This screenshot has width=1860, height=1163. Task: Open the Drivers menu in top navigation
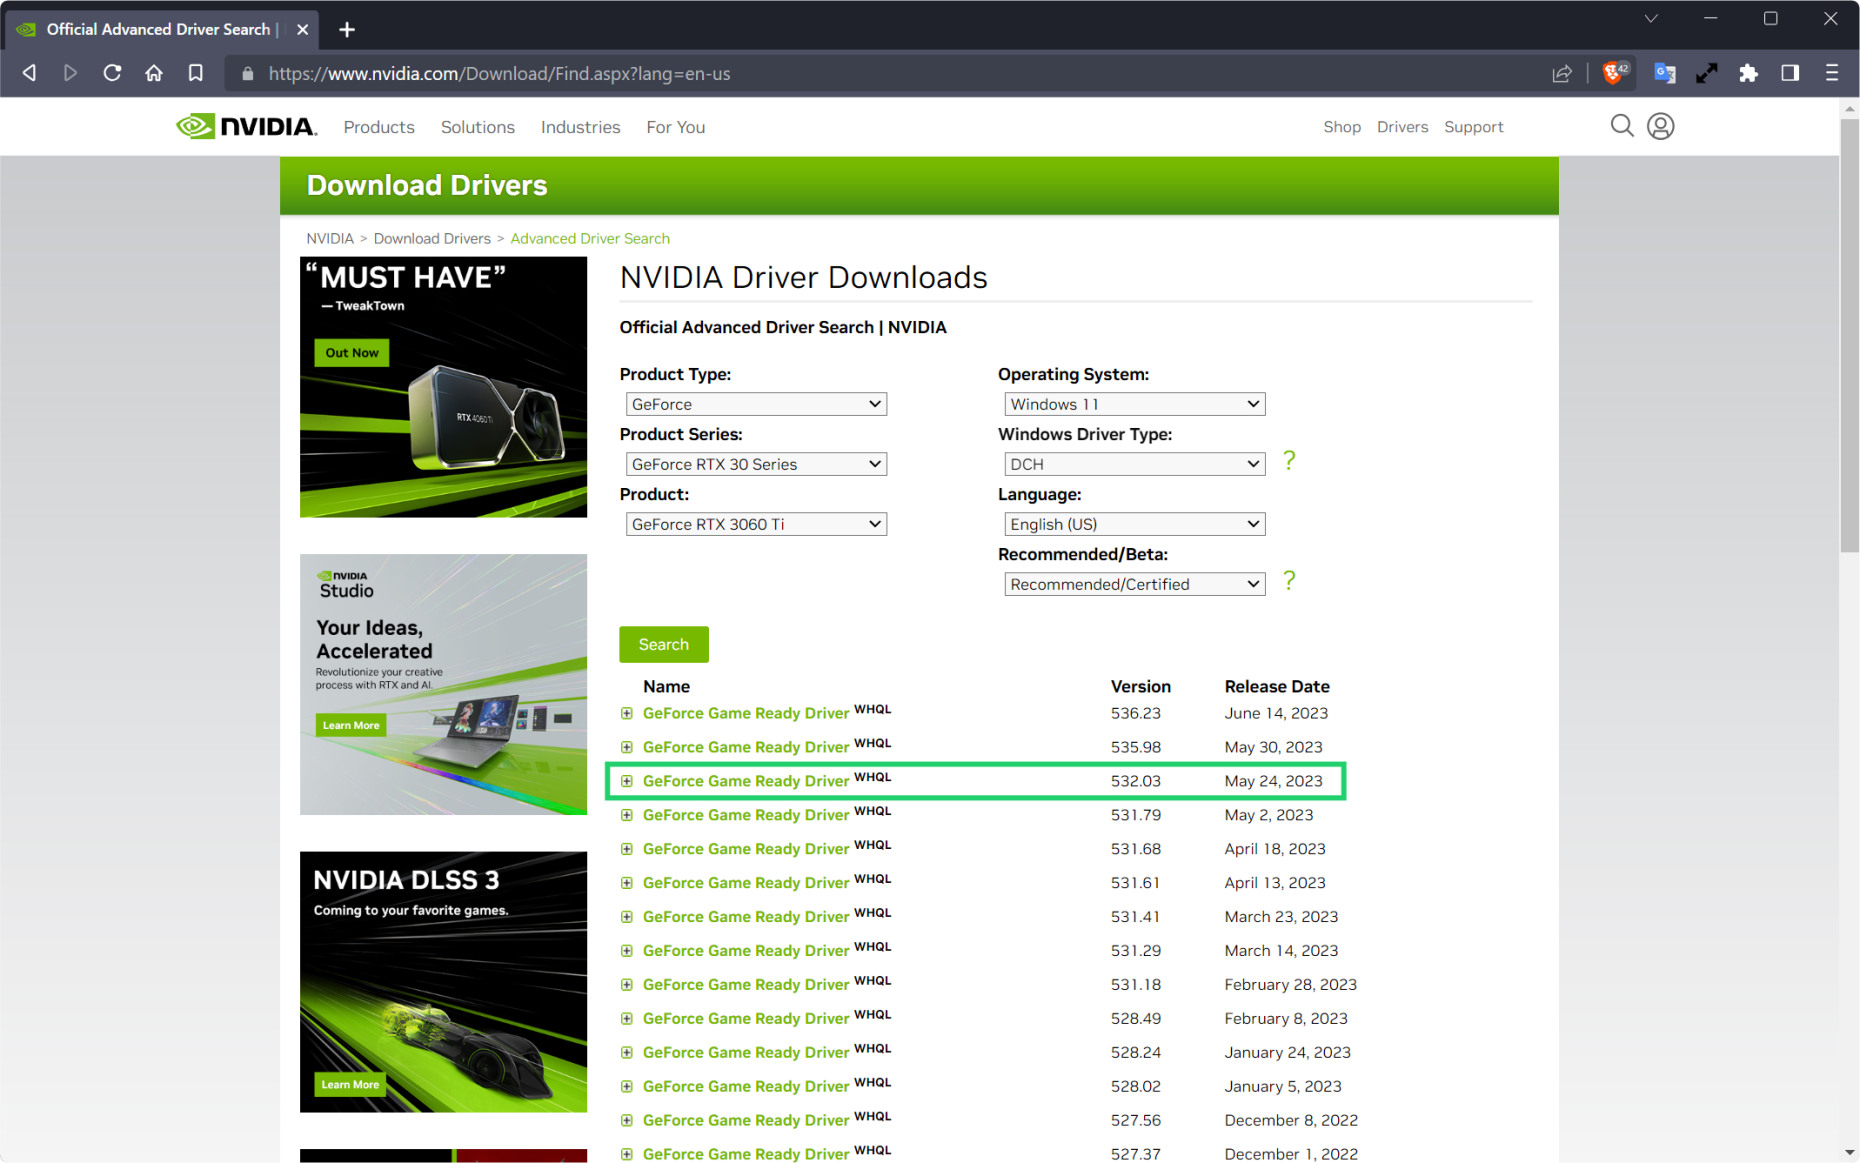click(x=1402, y=127)
